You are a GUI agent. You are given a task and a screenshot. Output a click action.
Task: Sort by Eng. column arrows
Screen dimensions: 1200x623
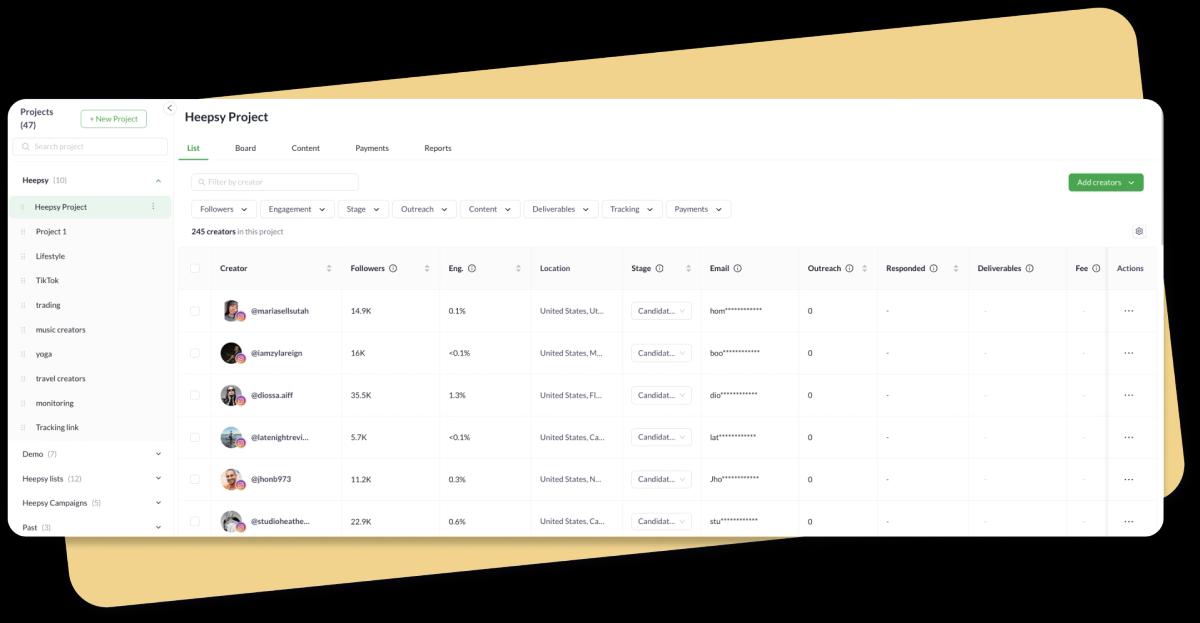coord(518,268)
